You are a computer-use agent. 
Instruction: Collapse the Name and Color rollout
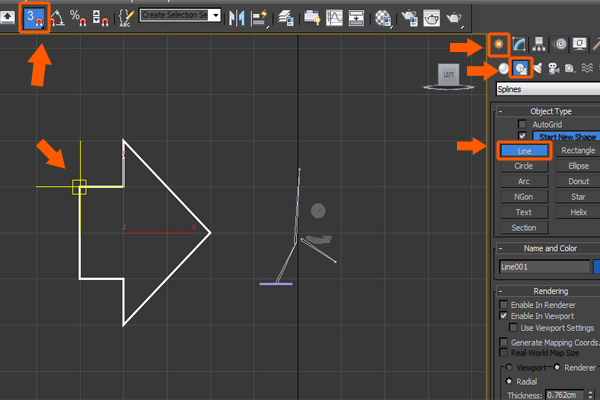(x=549, y=248)
